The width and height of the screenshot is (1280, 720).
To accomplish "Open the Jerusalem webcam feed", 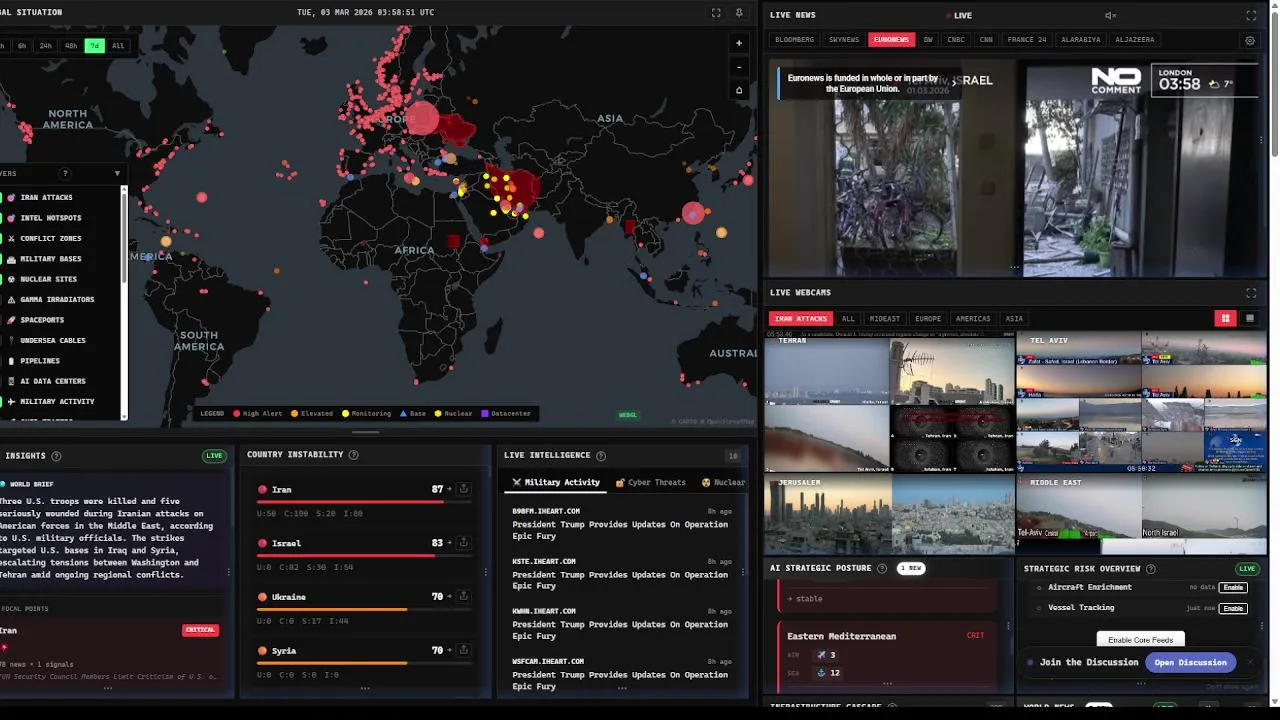I will (890, 515).
